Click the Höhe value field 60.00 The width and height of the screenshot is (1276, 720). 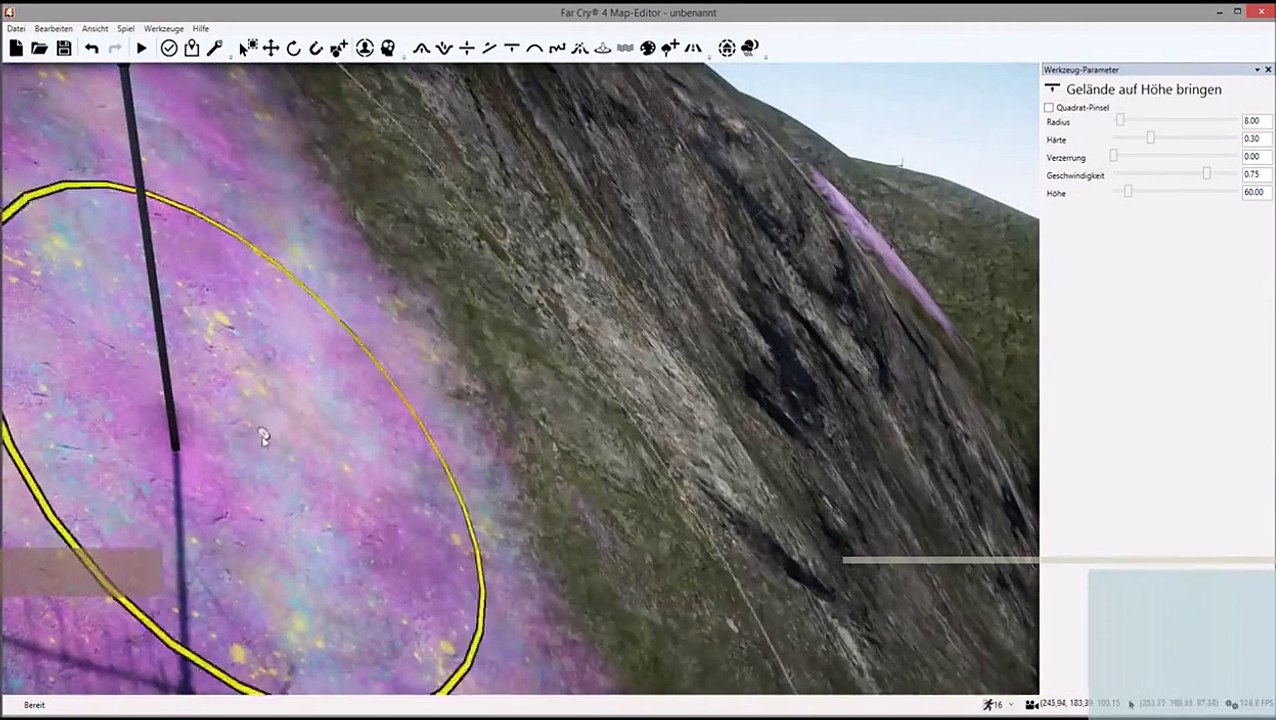(x=1256, y=192)
